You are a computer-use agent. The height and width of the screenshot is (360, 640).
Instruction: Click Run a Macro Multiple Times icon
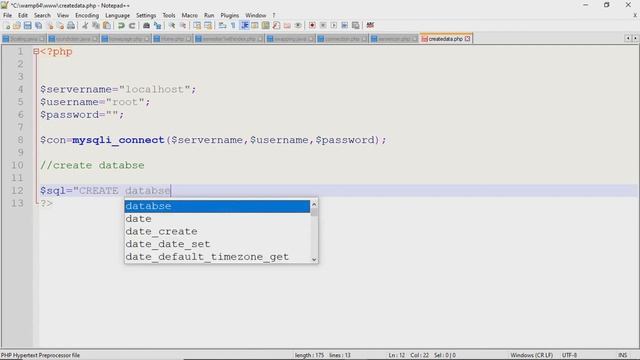click(344, 26)
